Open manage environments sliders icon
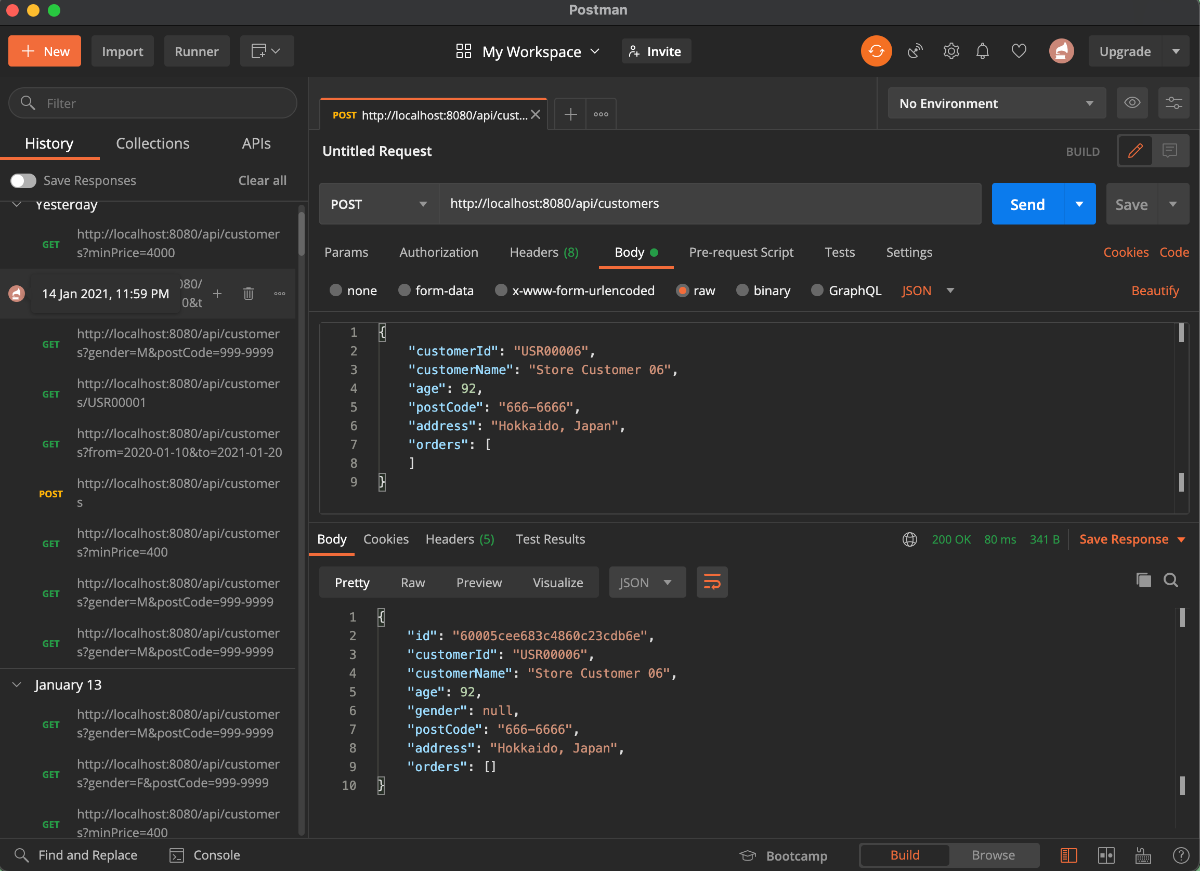 [x=1173, y=103]
